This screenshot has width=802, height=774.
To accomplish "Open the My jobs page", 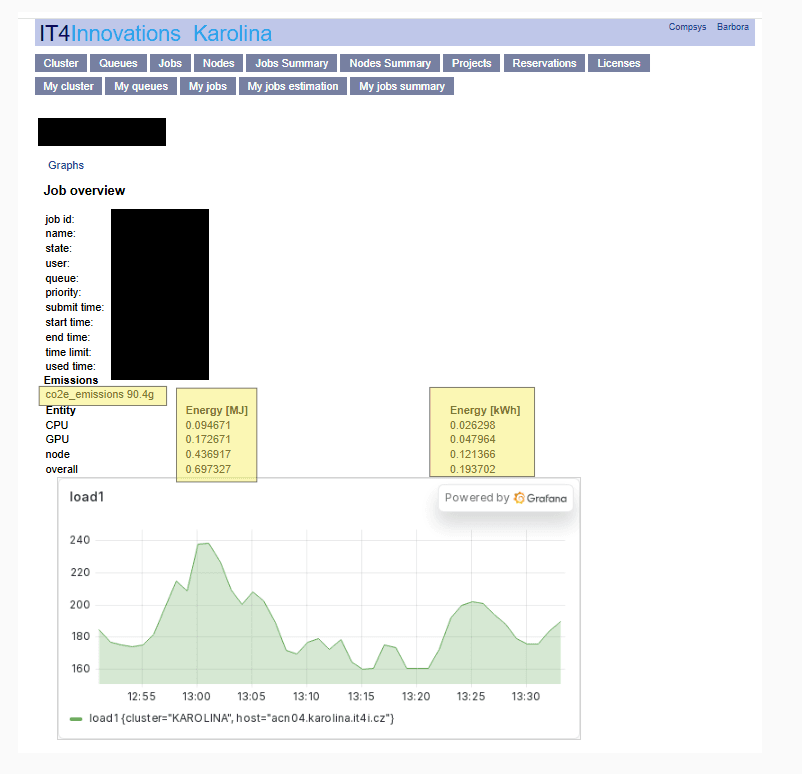I will [x=207, y=85].
